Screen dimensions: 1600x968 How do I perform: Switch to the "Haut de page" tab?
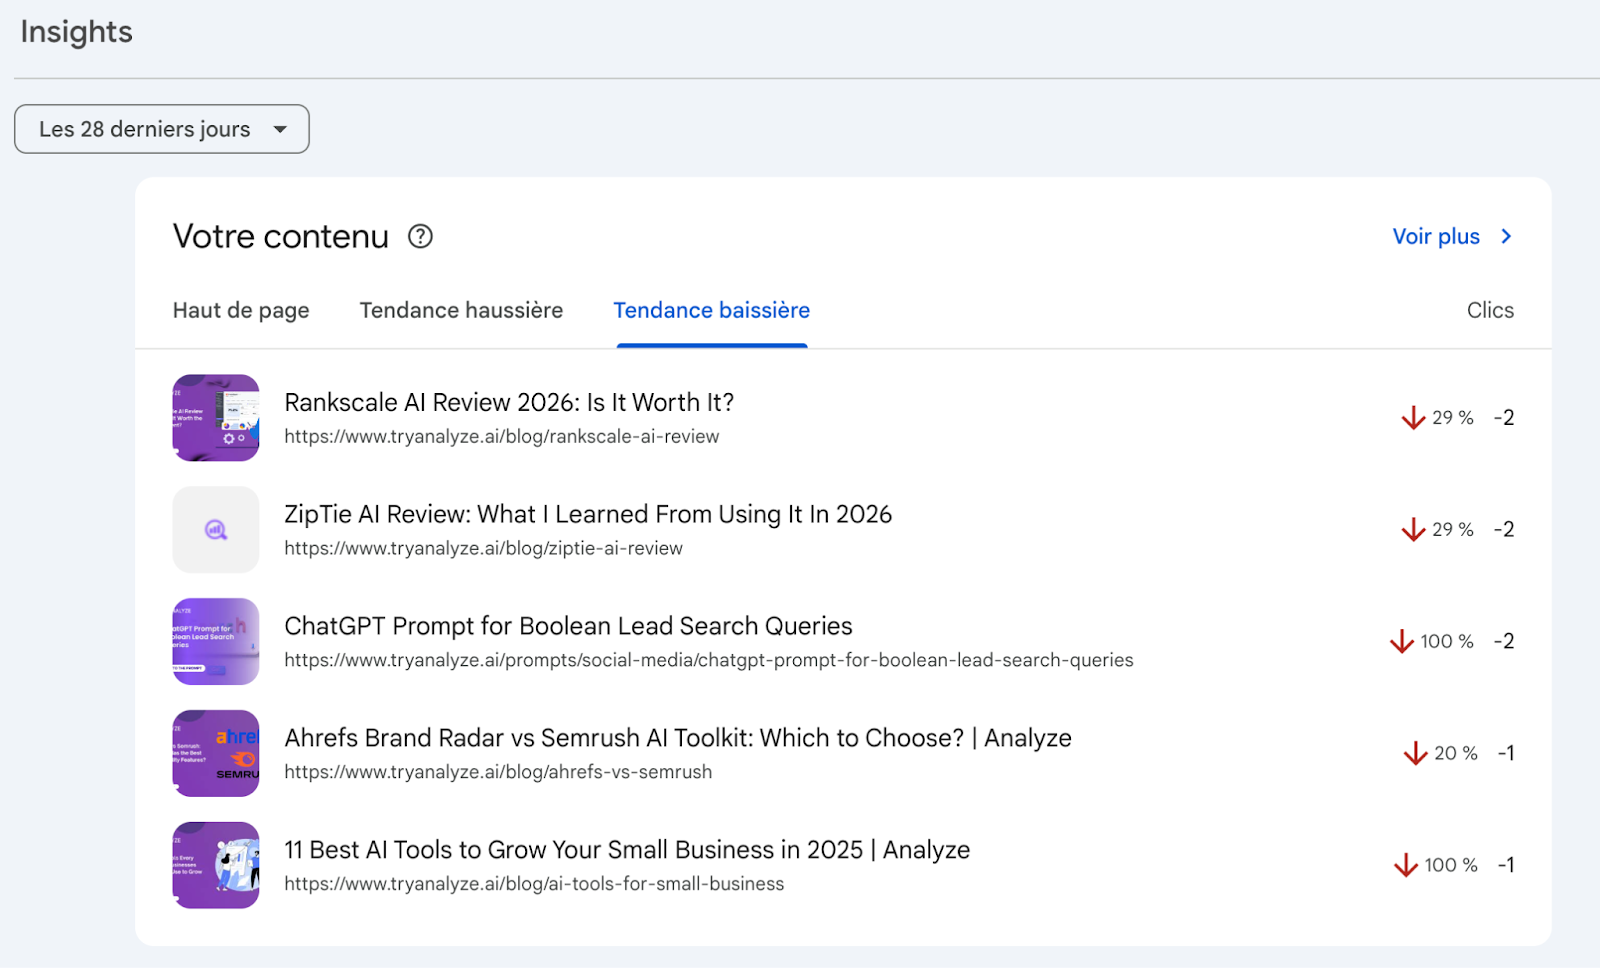[240, 310]
